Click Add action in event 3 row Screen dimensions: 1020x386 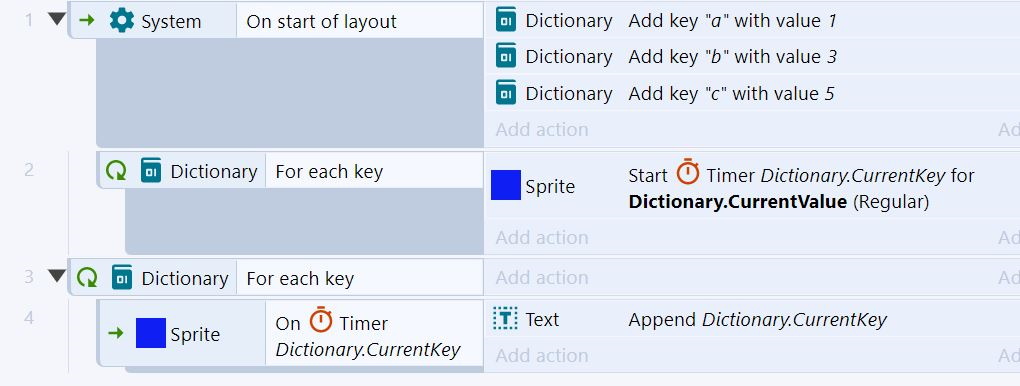click(542, 277)
